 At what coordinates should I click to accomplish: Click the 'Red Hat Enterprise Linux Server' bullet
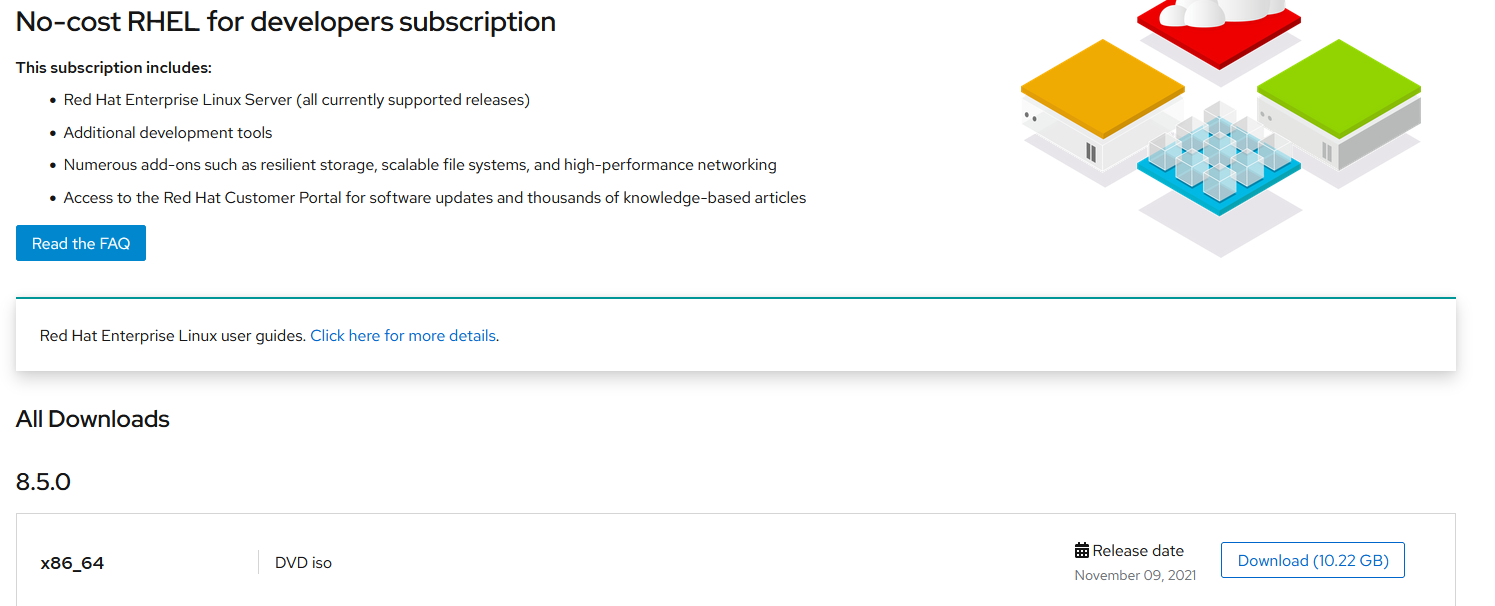(297, 100)
